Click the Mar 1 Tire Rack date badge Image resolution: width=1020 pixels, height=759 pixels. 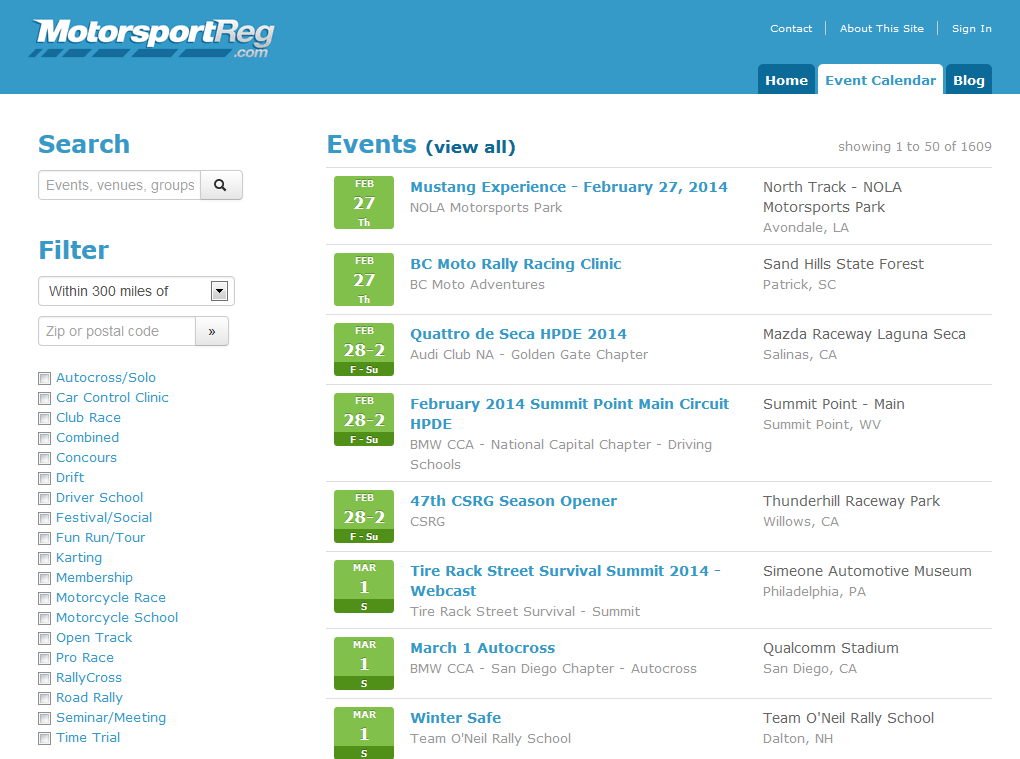coord(364,586)
